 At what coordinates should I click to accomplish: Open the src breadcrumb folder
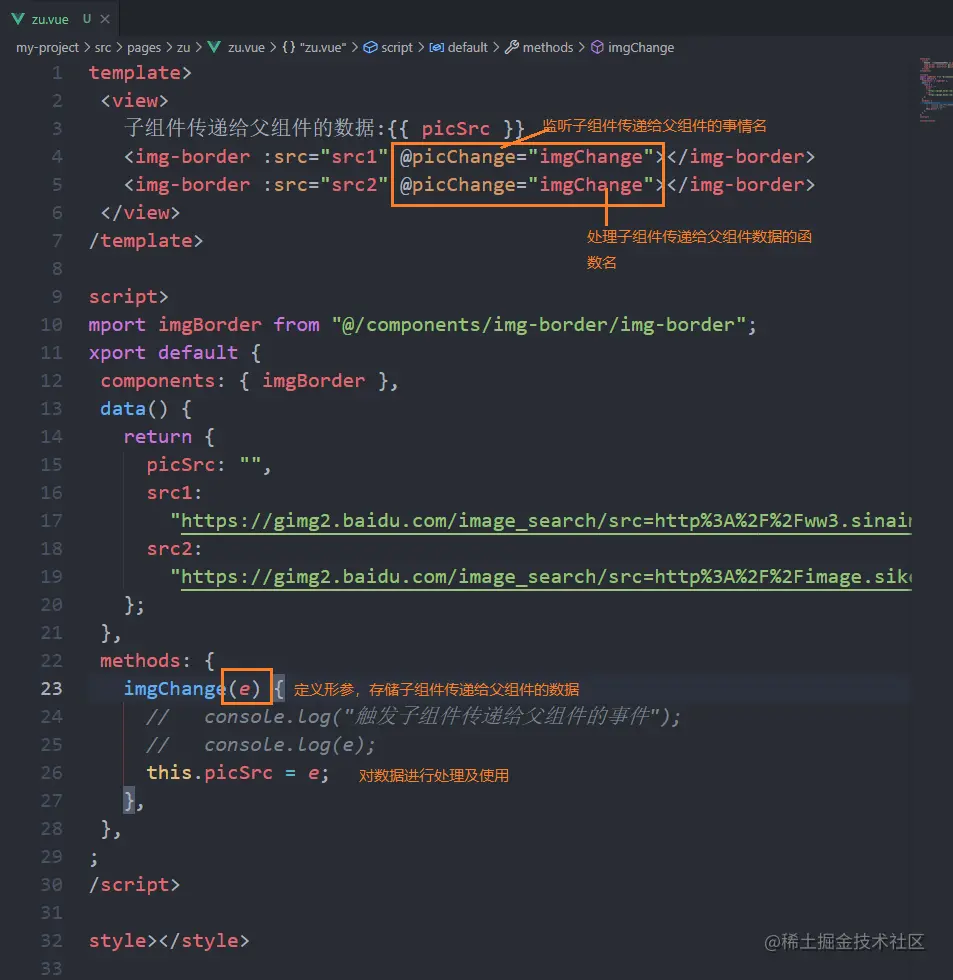point(102,48)
